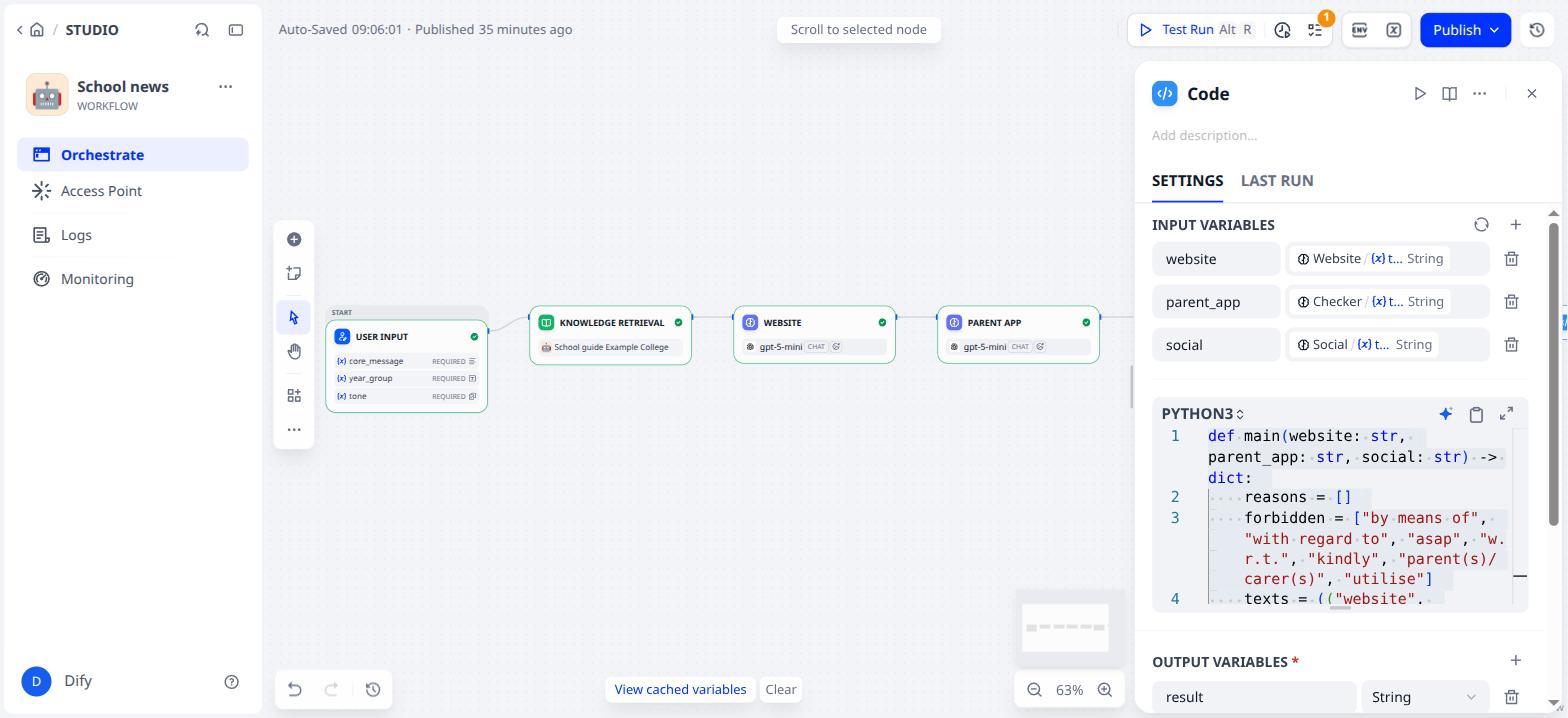The height and width of the screenshot is (718, 1568).
Task: Open the PYTHON3 language dropdown
Action: pyautogui.click(x=1202, y=414)
